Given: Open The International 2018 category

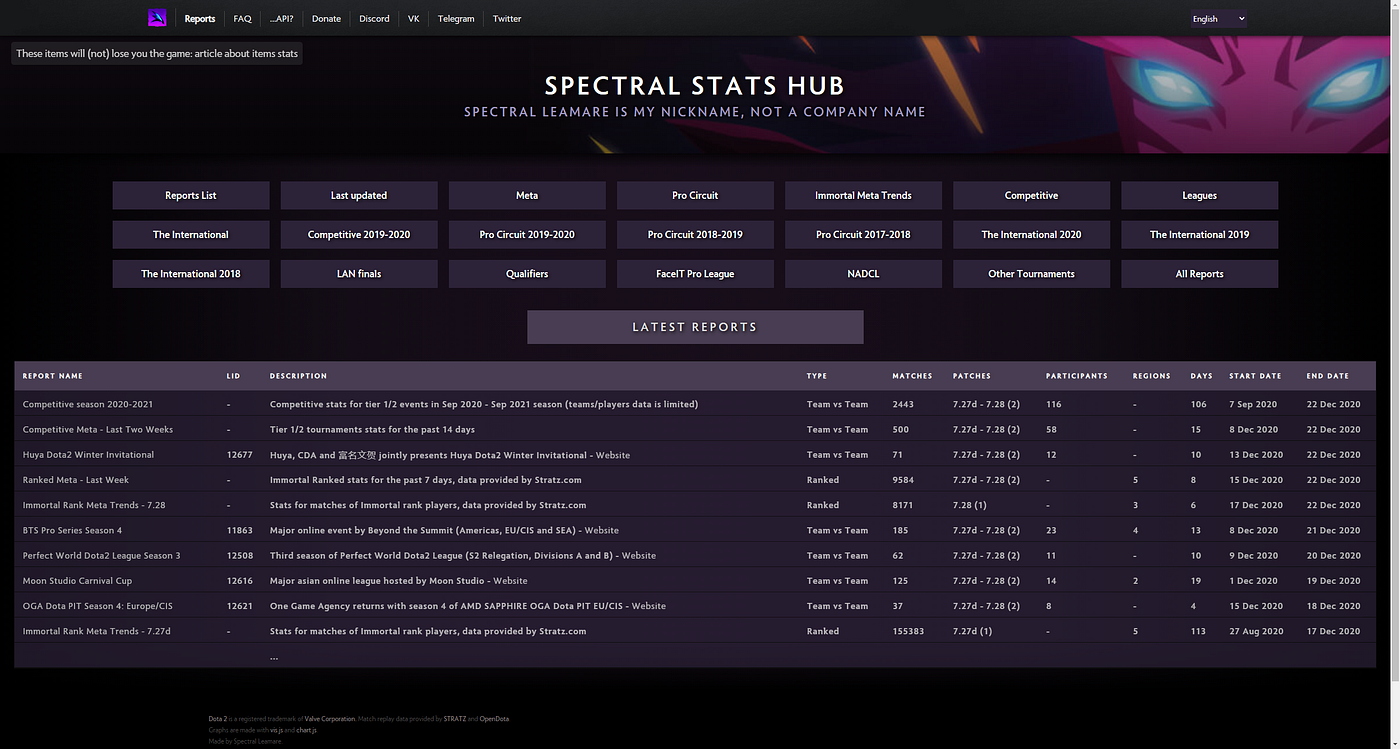Looking at the screenshot, I should tap(191, 273).
